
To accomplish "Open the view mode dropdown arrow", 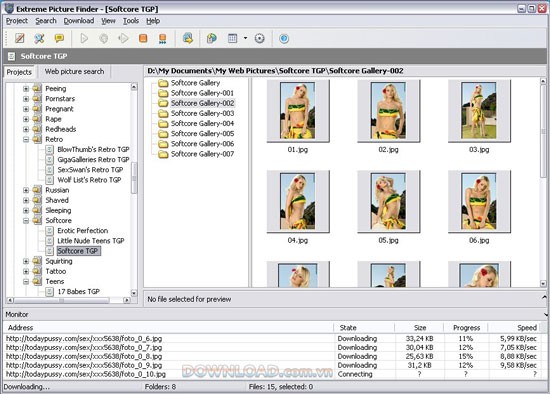I will pyautogui.click(x=246, y=38).
